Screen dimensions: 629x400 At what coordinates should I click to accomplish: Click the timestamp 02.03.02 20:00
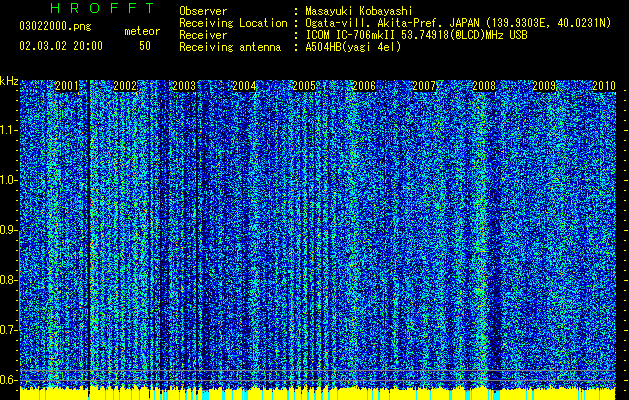tap(61, 46)
